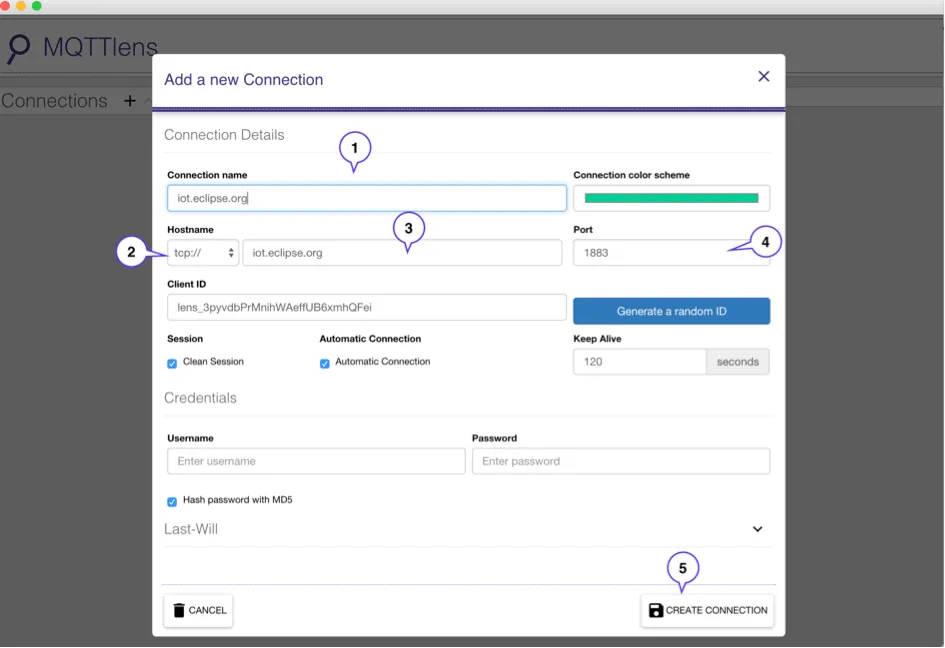Image resolution: width=945 pixels, height=648 pixels.
Task: Generate a random ID
Action: point(671,311)
